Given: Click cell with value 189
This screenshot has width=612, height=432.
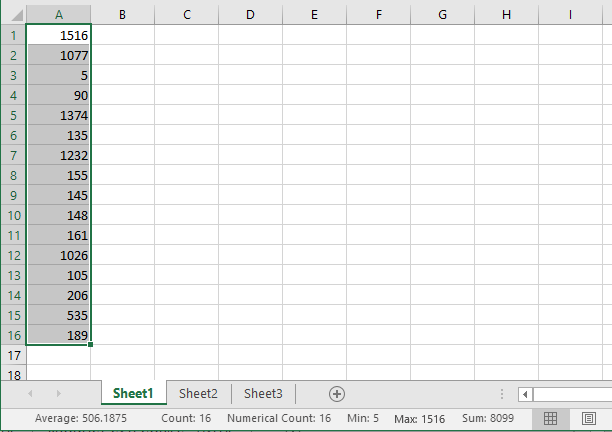Looking at the screenshot, I should point(59,335).
